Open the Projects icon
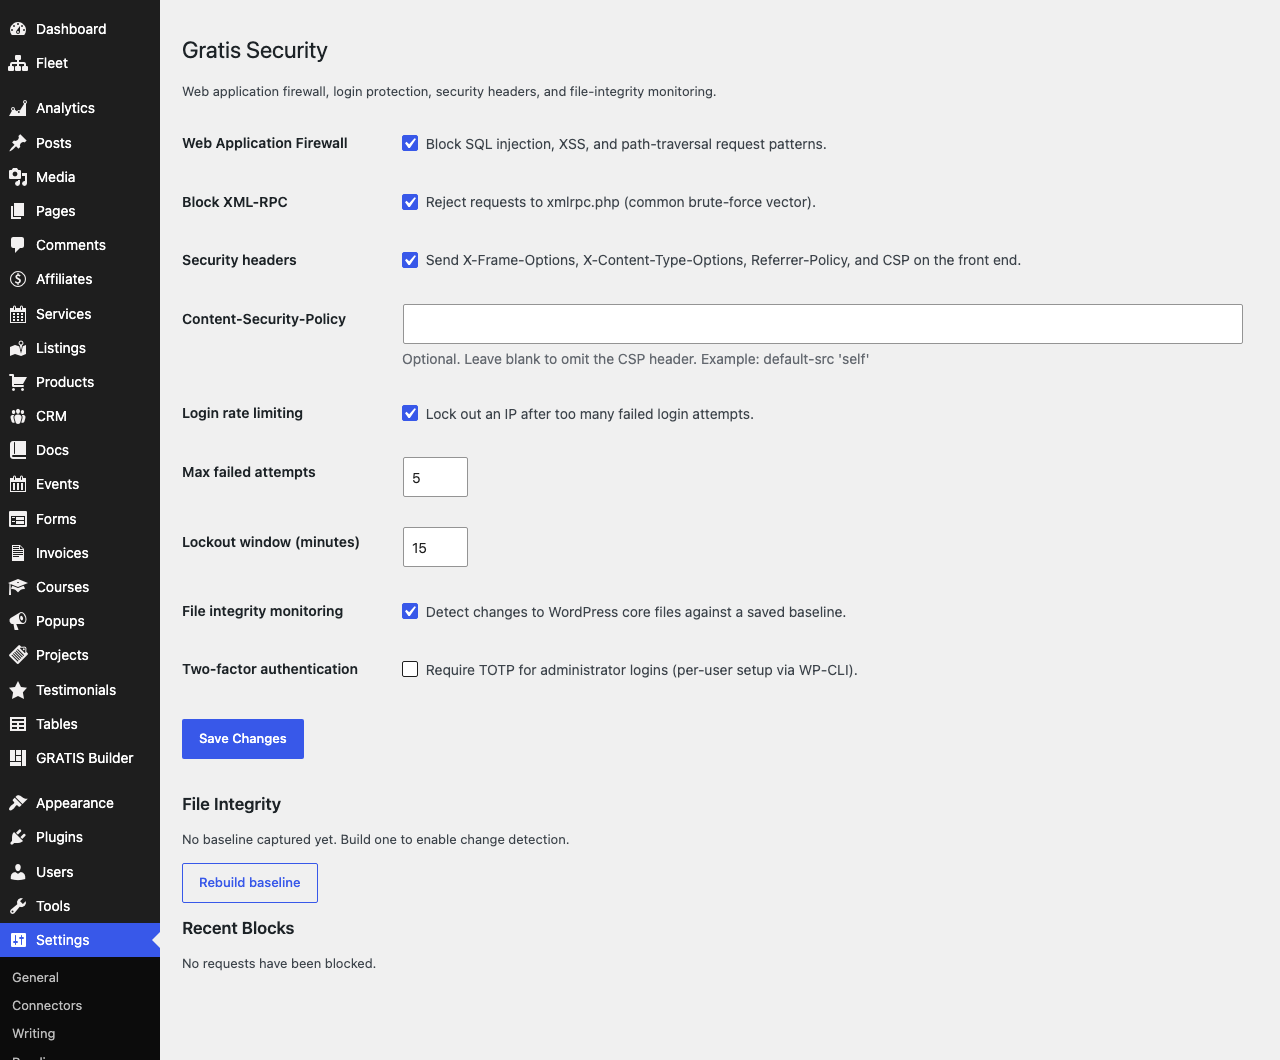This screenshot has width=1280, height=1060. (x=18, y=655)
